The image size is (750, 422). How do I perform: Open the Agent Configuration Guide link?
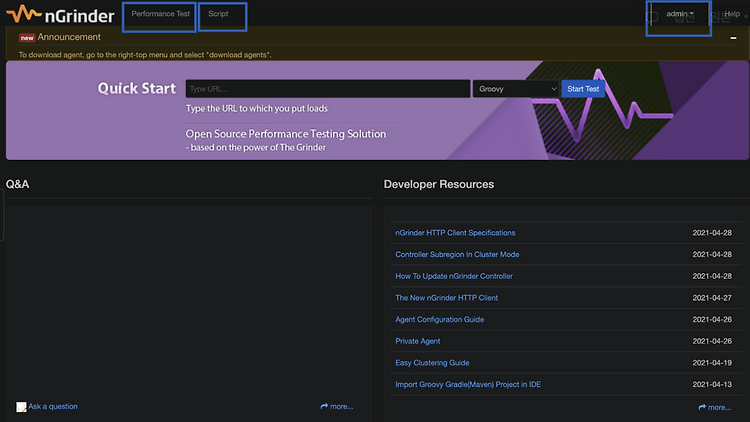click(439, 320)
